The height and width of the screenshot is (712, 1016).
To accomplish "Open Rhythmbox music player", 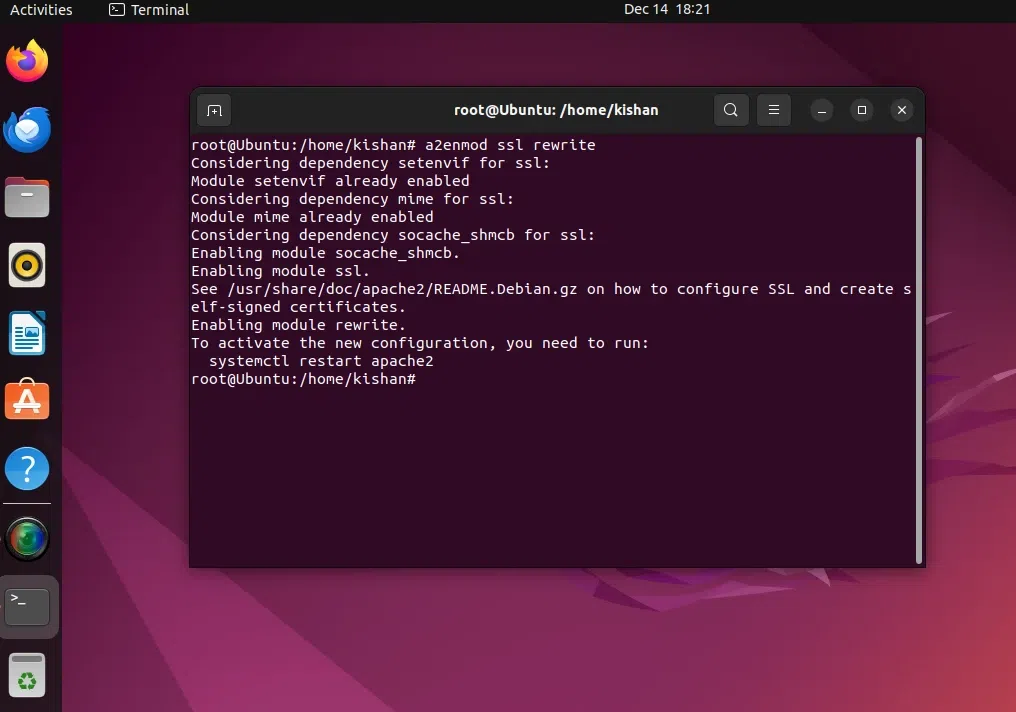I will click(27, 265).
